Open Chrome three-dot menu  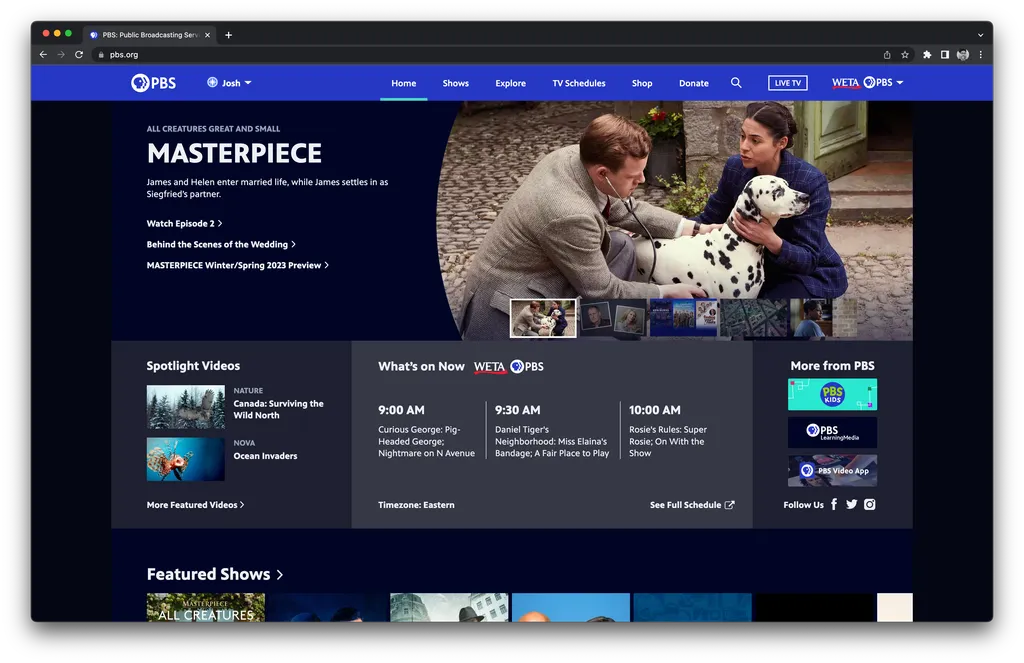coord(980,55)
